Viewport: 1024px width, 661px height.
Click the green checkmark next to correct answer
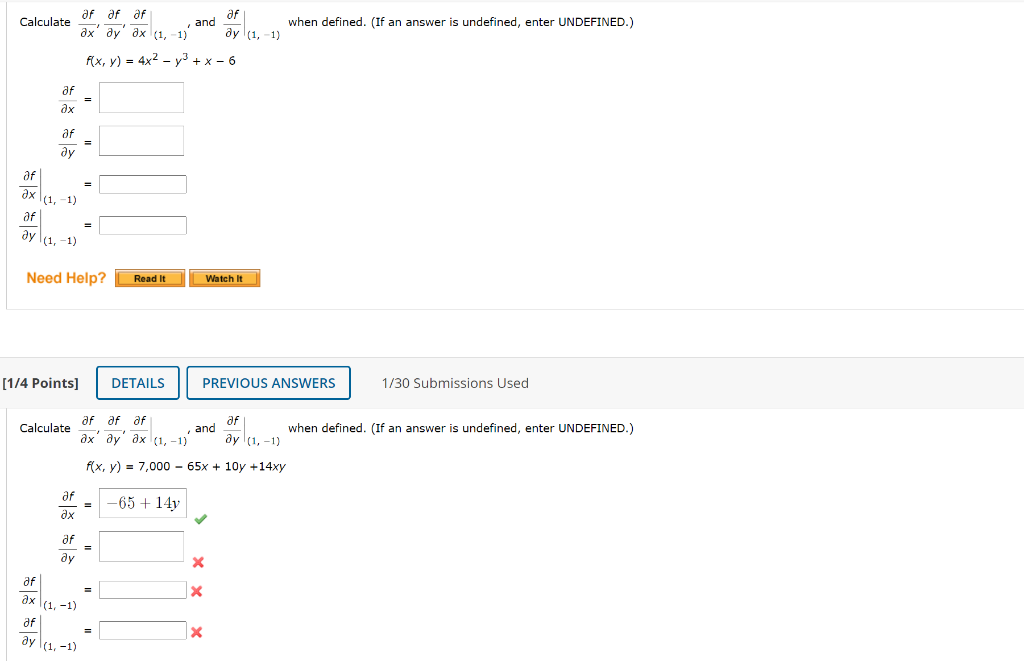pyautogui.click(x=200, y=518)
